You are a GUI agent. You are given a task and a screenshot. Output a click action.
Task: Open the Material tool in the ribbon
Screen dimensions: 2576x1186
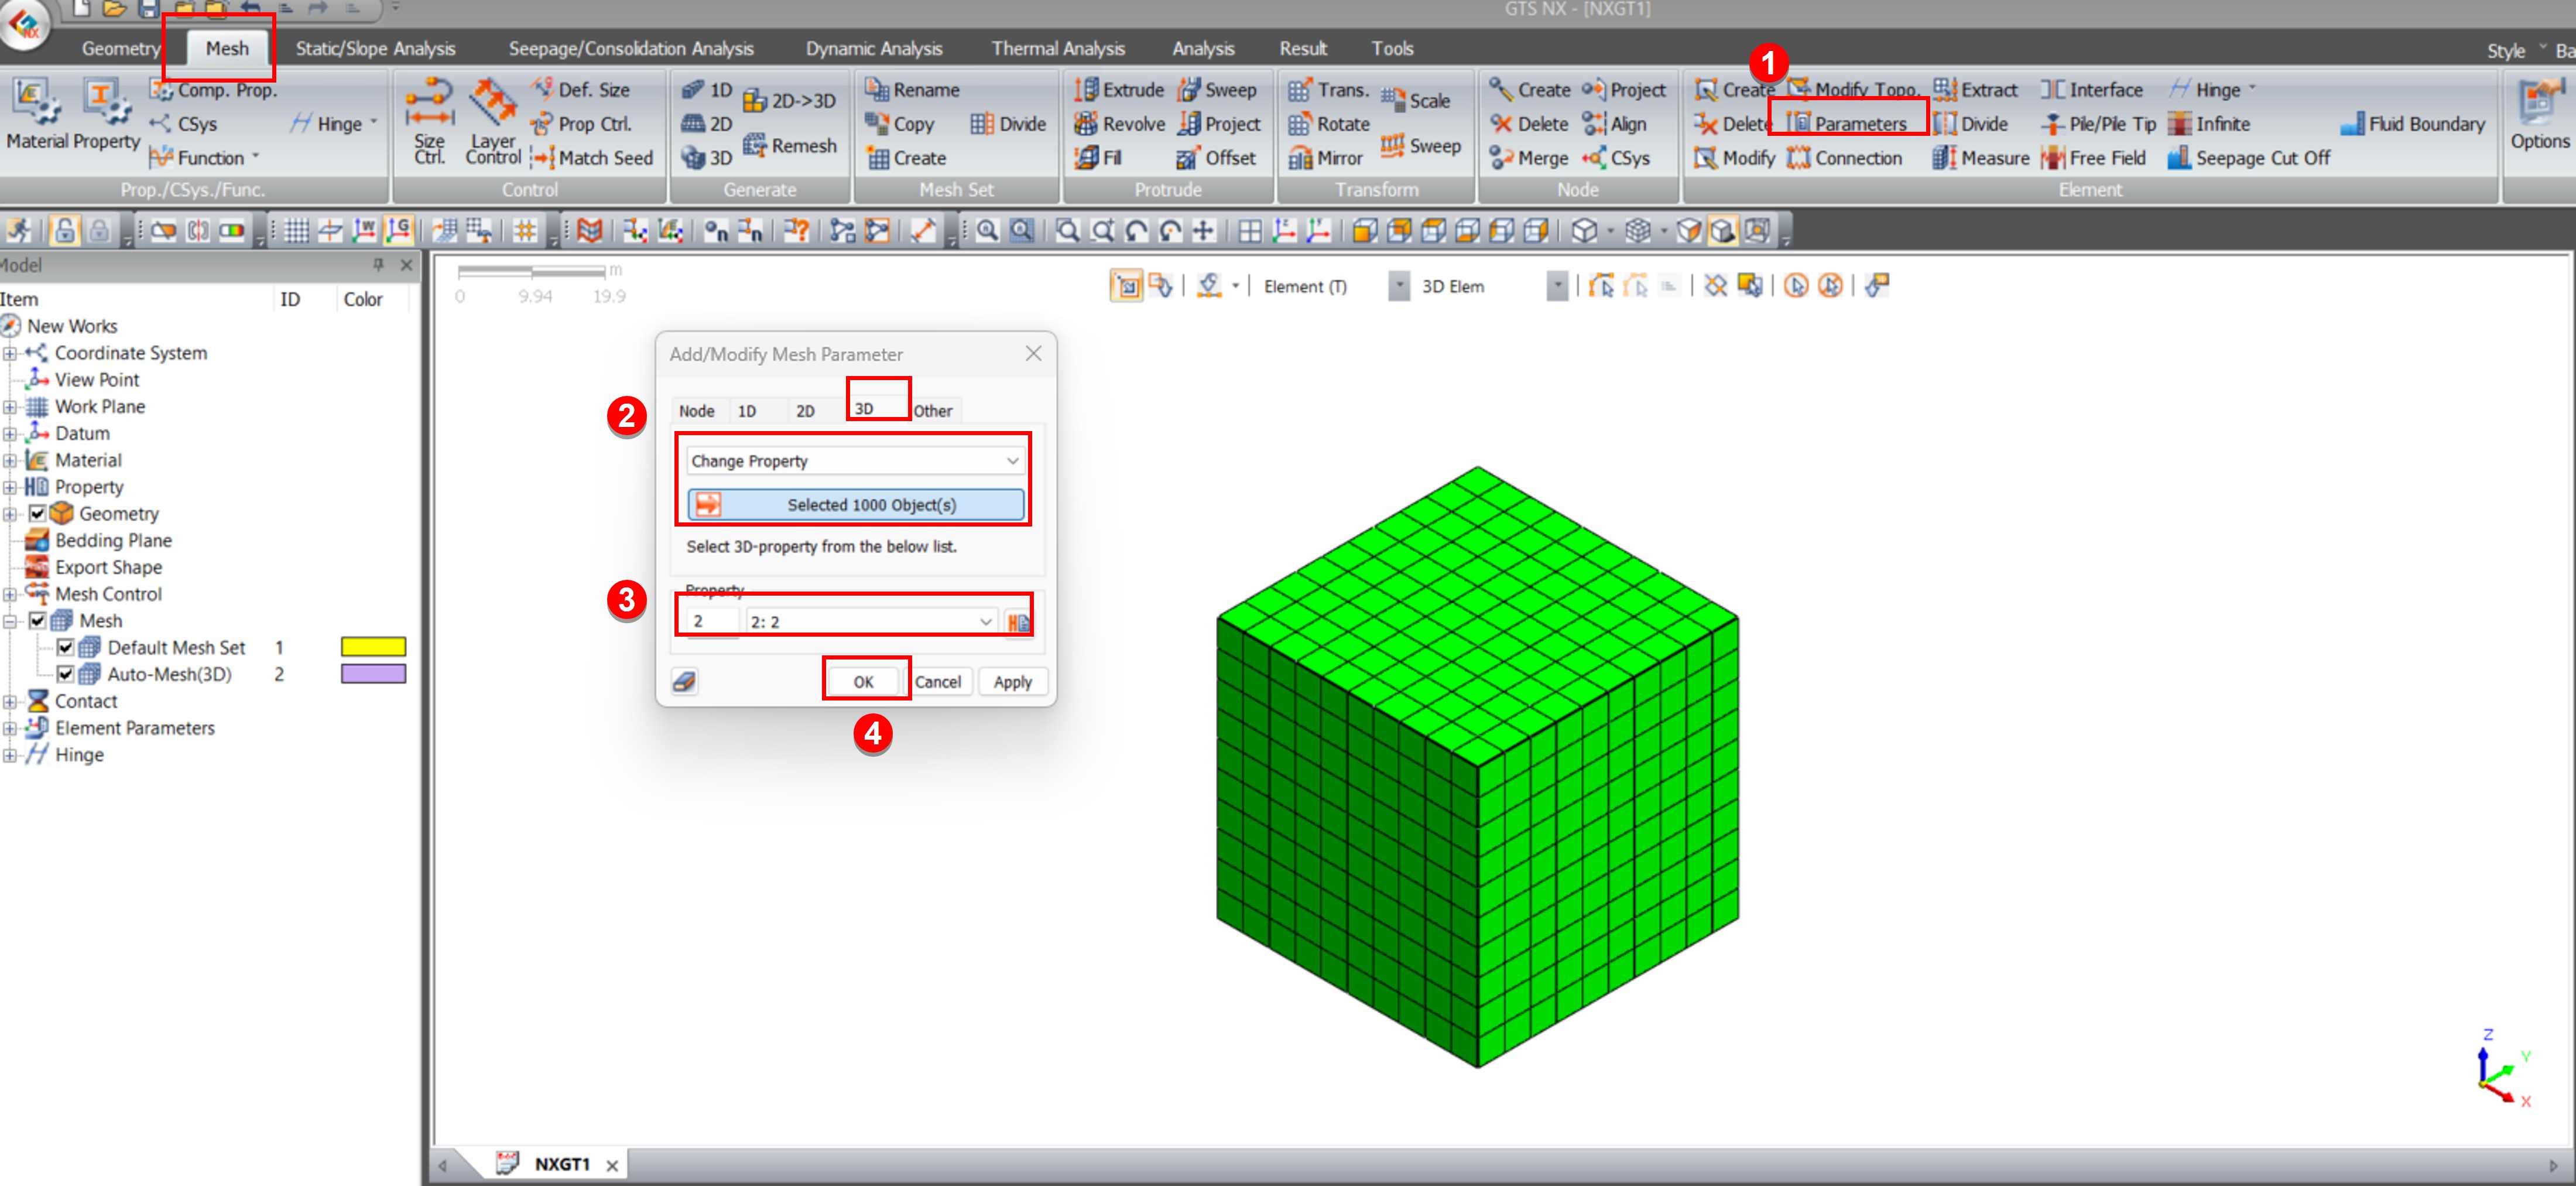point(36,115)
